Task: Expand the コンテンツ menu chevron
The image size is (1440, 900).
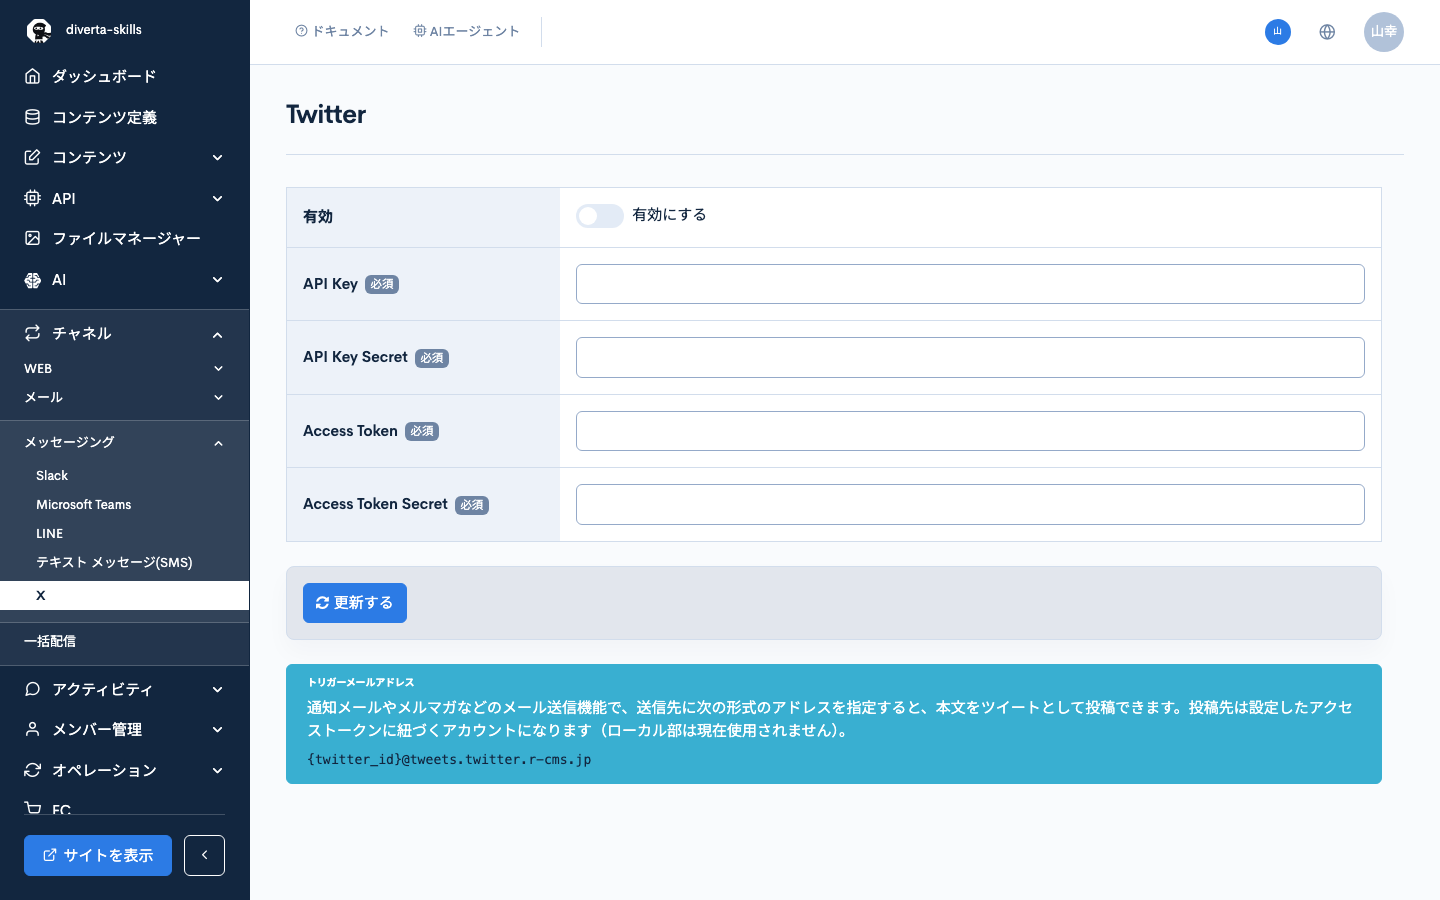Action: [218, 158]
